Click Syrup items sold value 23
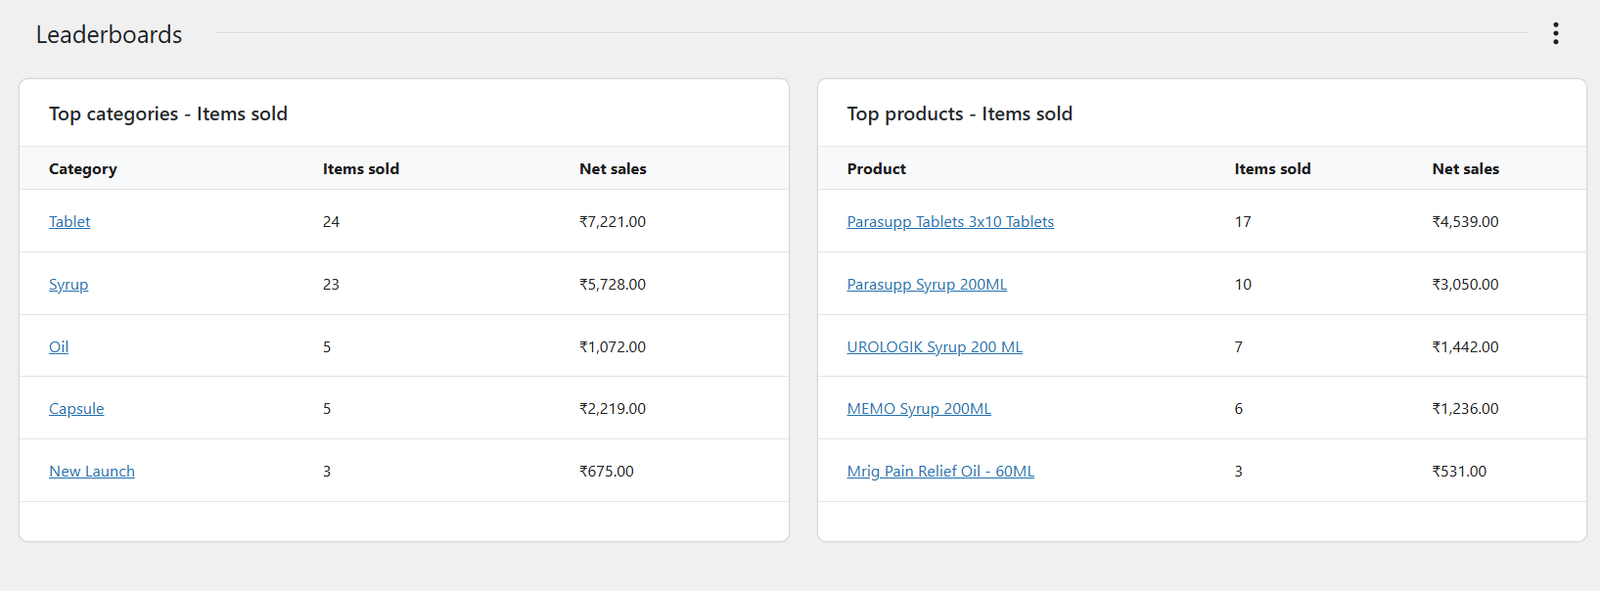The image size is (1600, 591). [331, 285]
